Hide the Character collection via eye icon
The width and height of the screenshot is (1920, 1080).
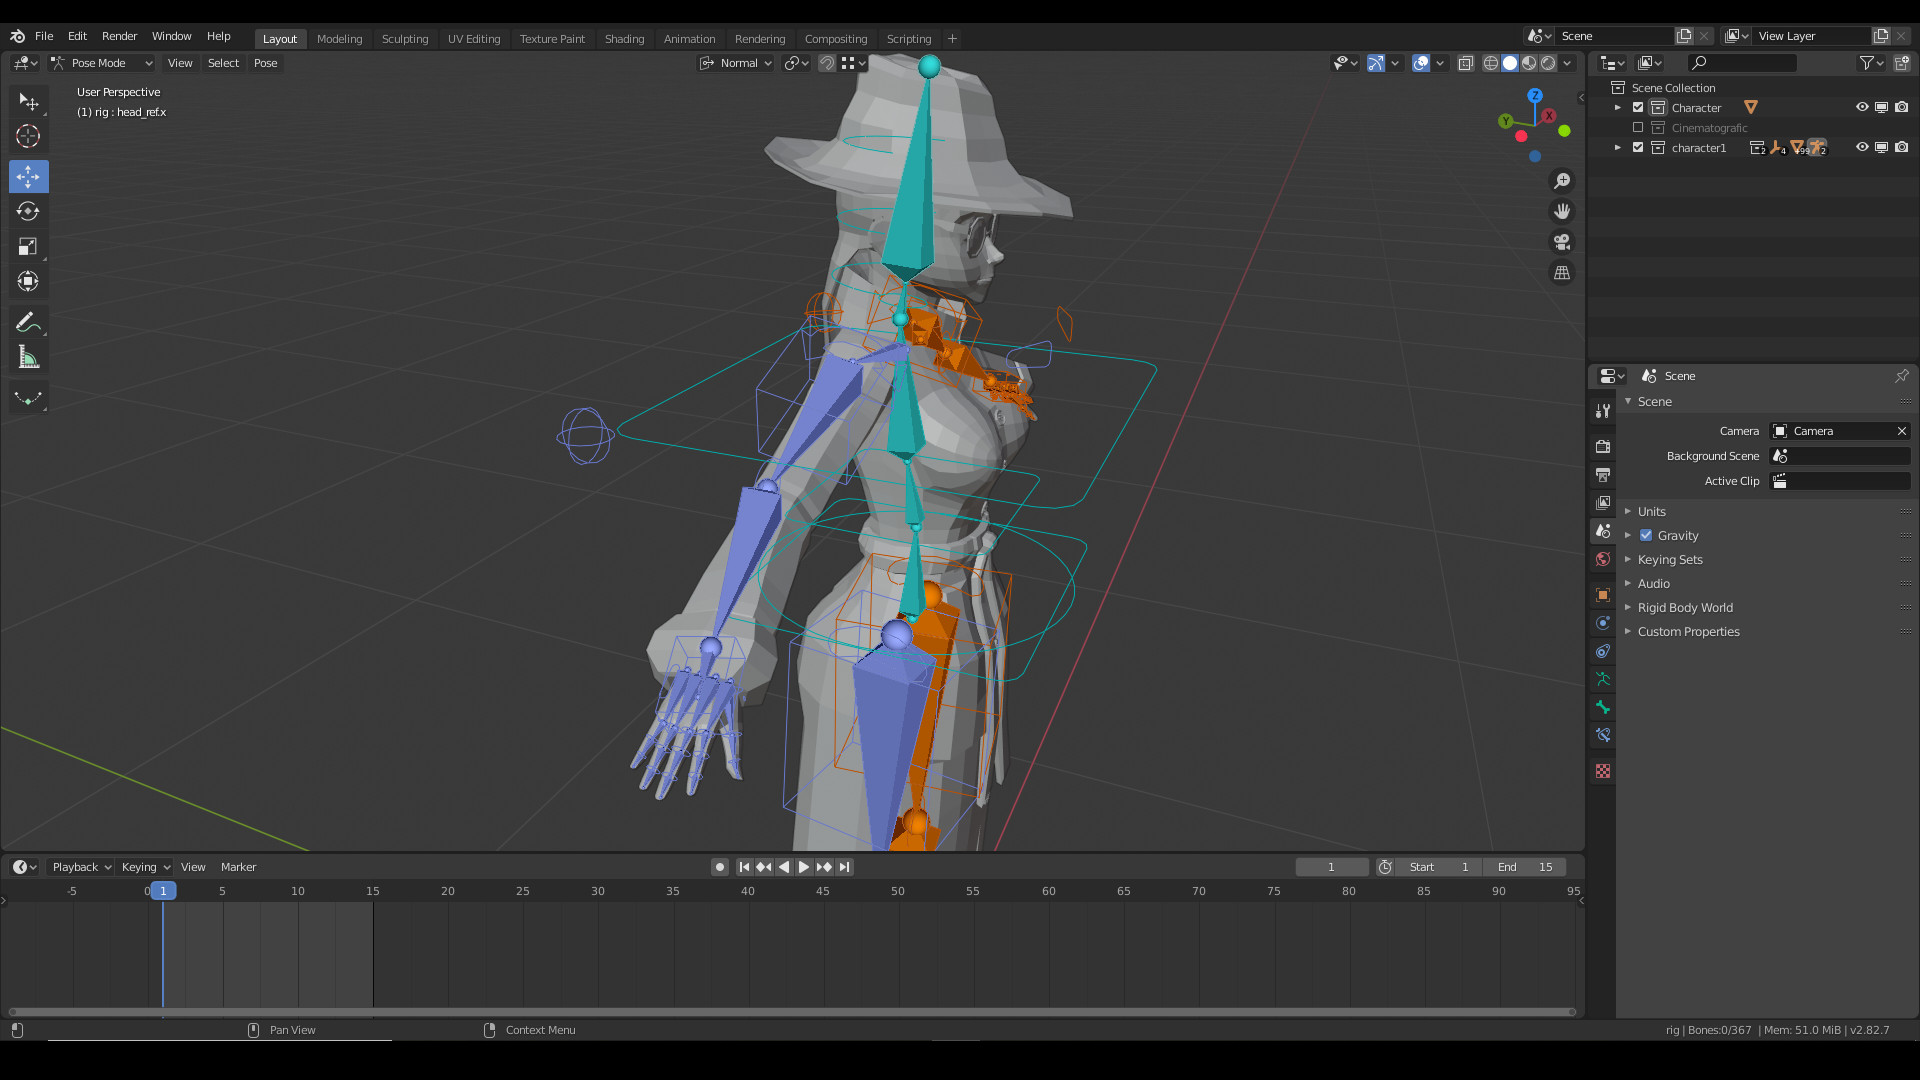[1862, 107]
